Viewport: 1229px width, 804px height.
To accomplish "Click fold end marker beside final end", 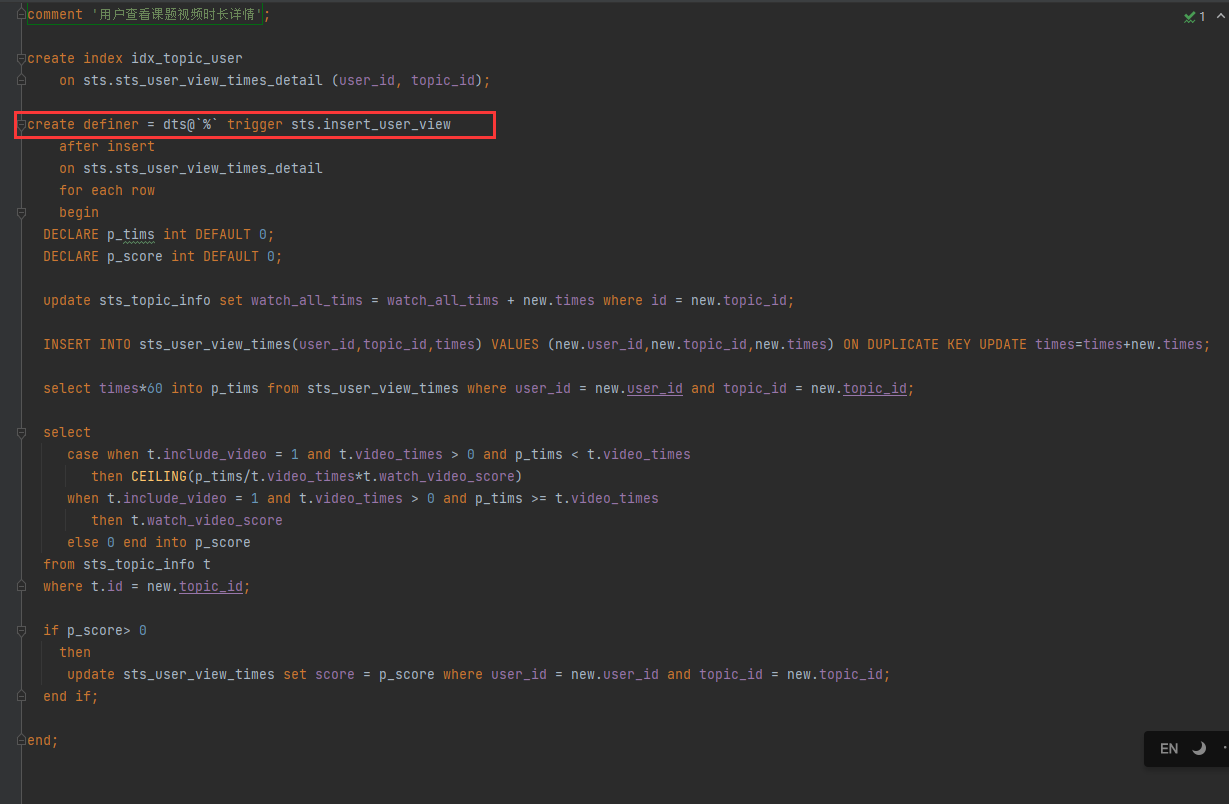I will [x=21, y=740].
